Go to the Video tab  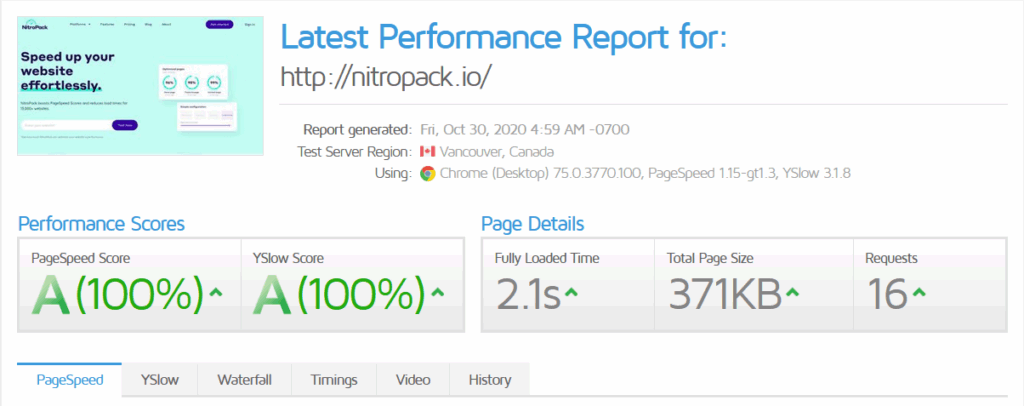click(x=413, y=380)
